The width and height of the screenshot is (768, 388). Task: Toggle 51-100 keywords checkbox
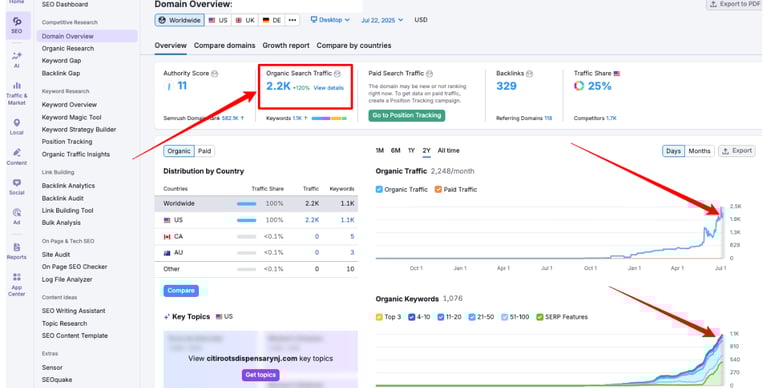pyautogui.click(x=504, y=317)
